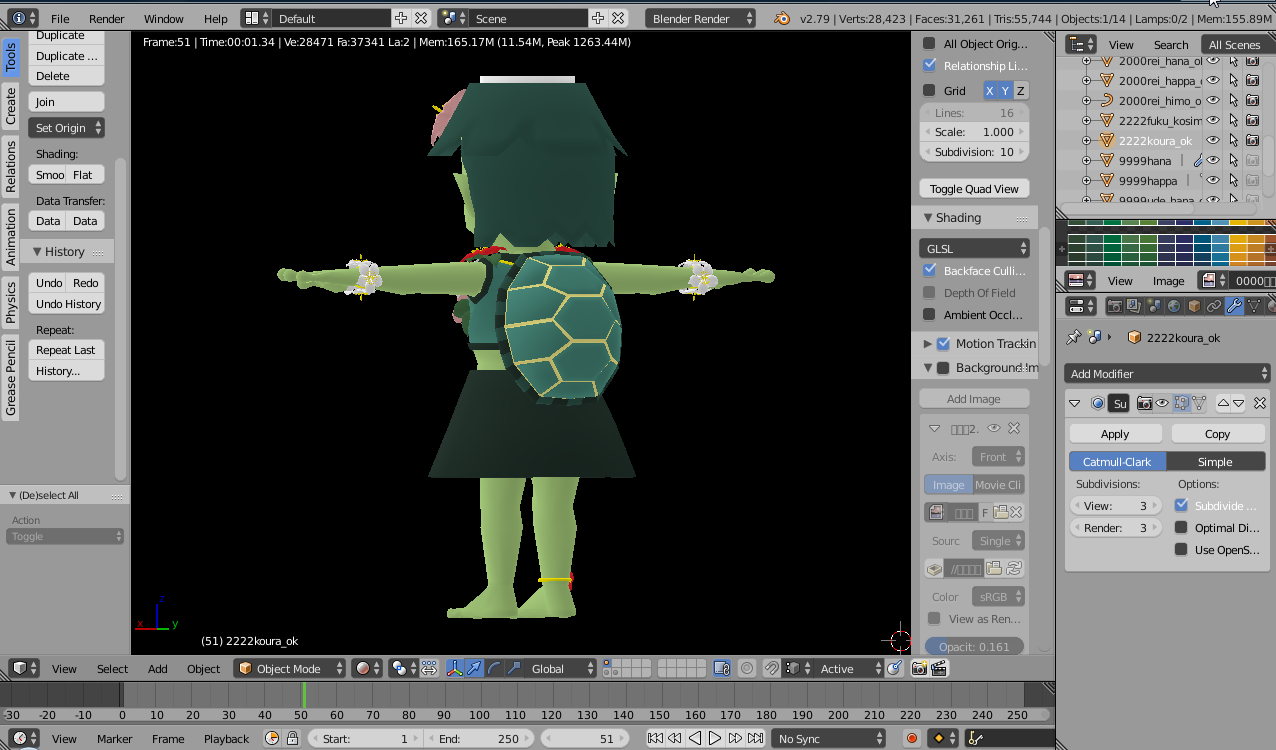Viewport: 1276px width, 750px height.
Task: Click the record button in the timeline
Action: pyautogui.click(x=911, y=739)
